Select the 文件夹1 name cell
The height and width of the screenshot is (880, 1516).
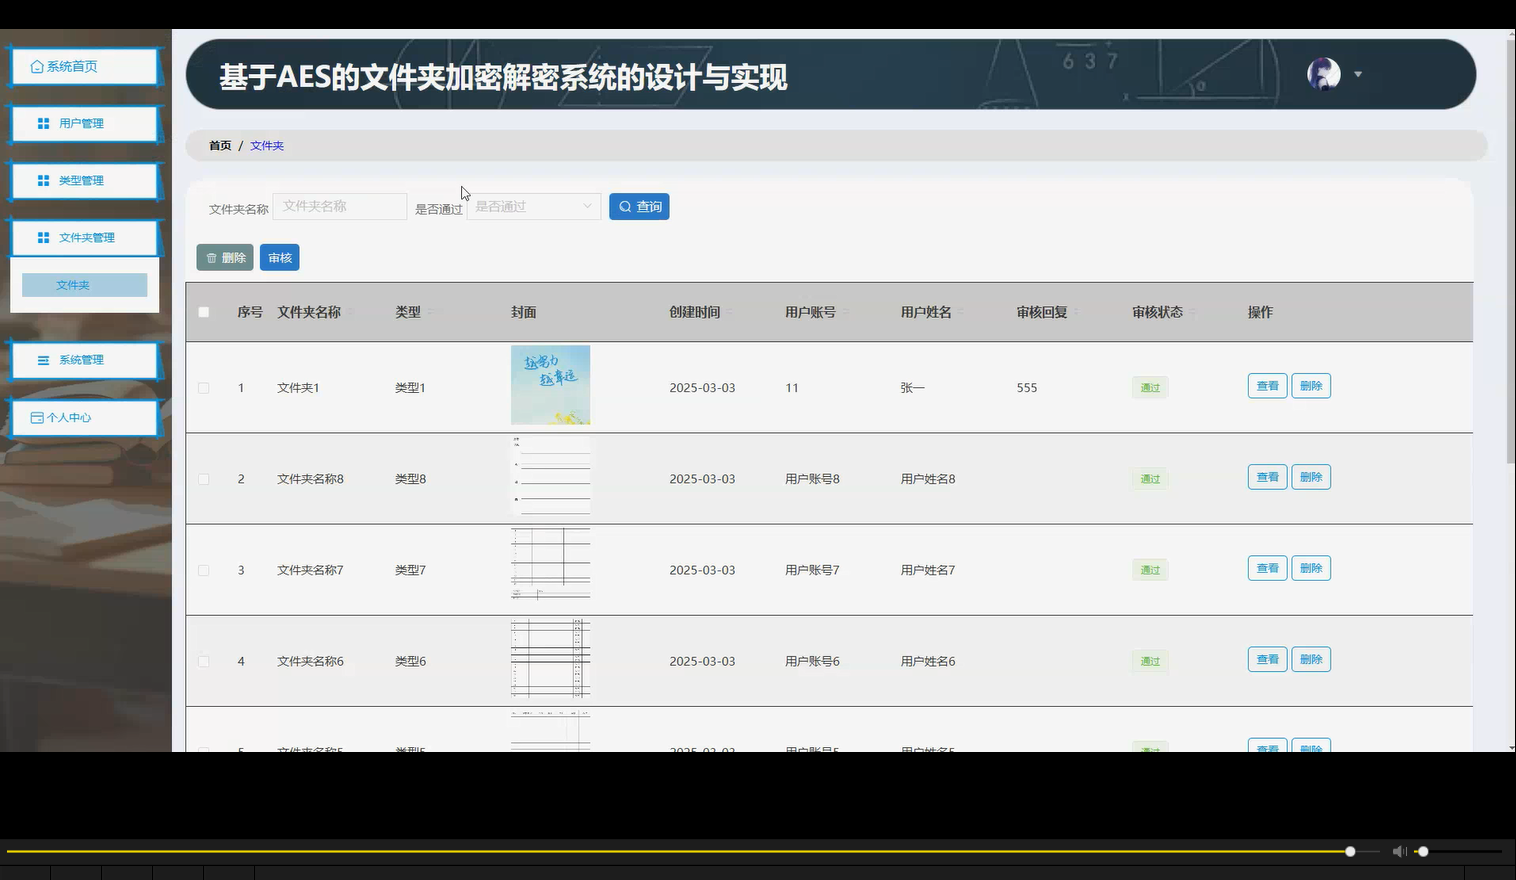[x=298, y=388]
